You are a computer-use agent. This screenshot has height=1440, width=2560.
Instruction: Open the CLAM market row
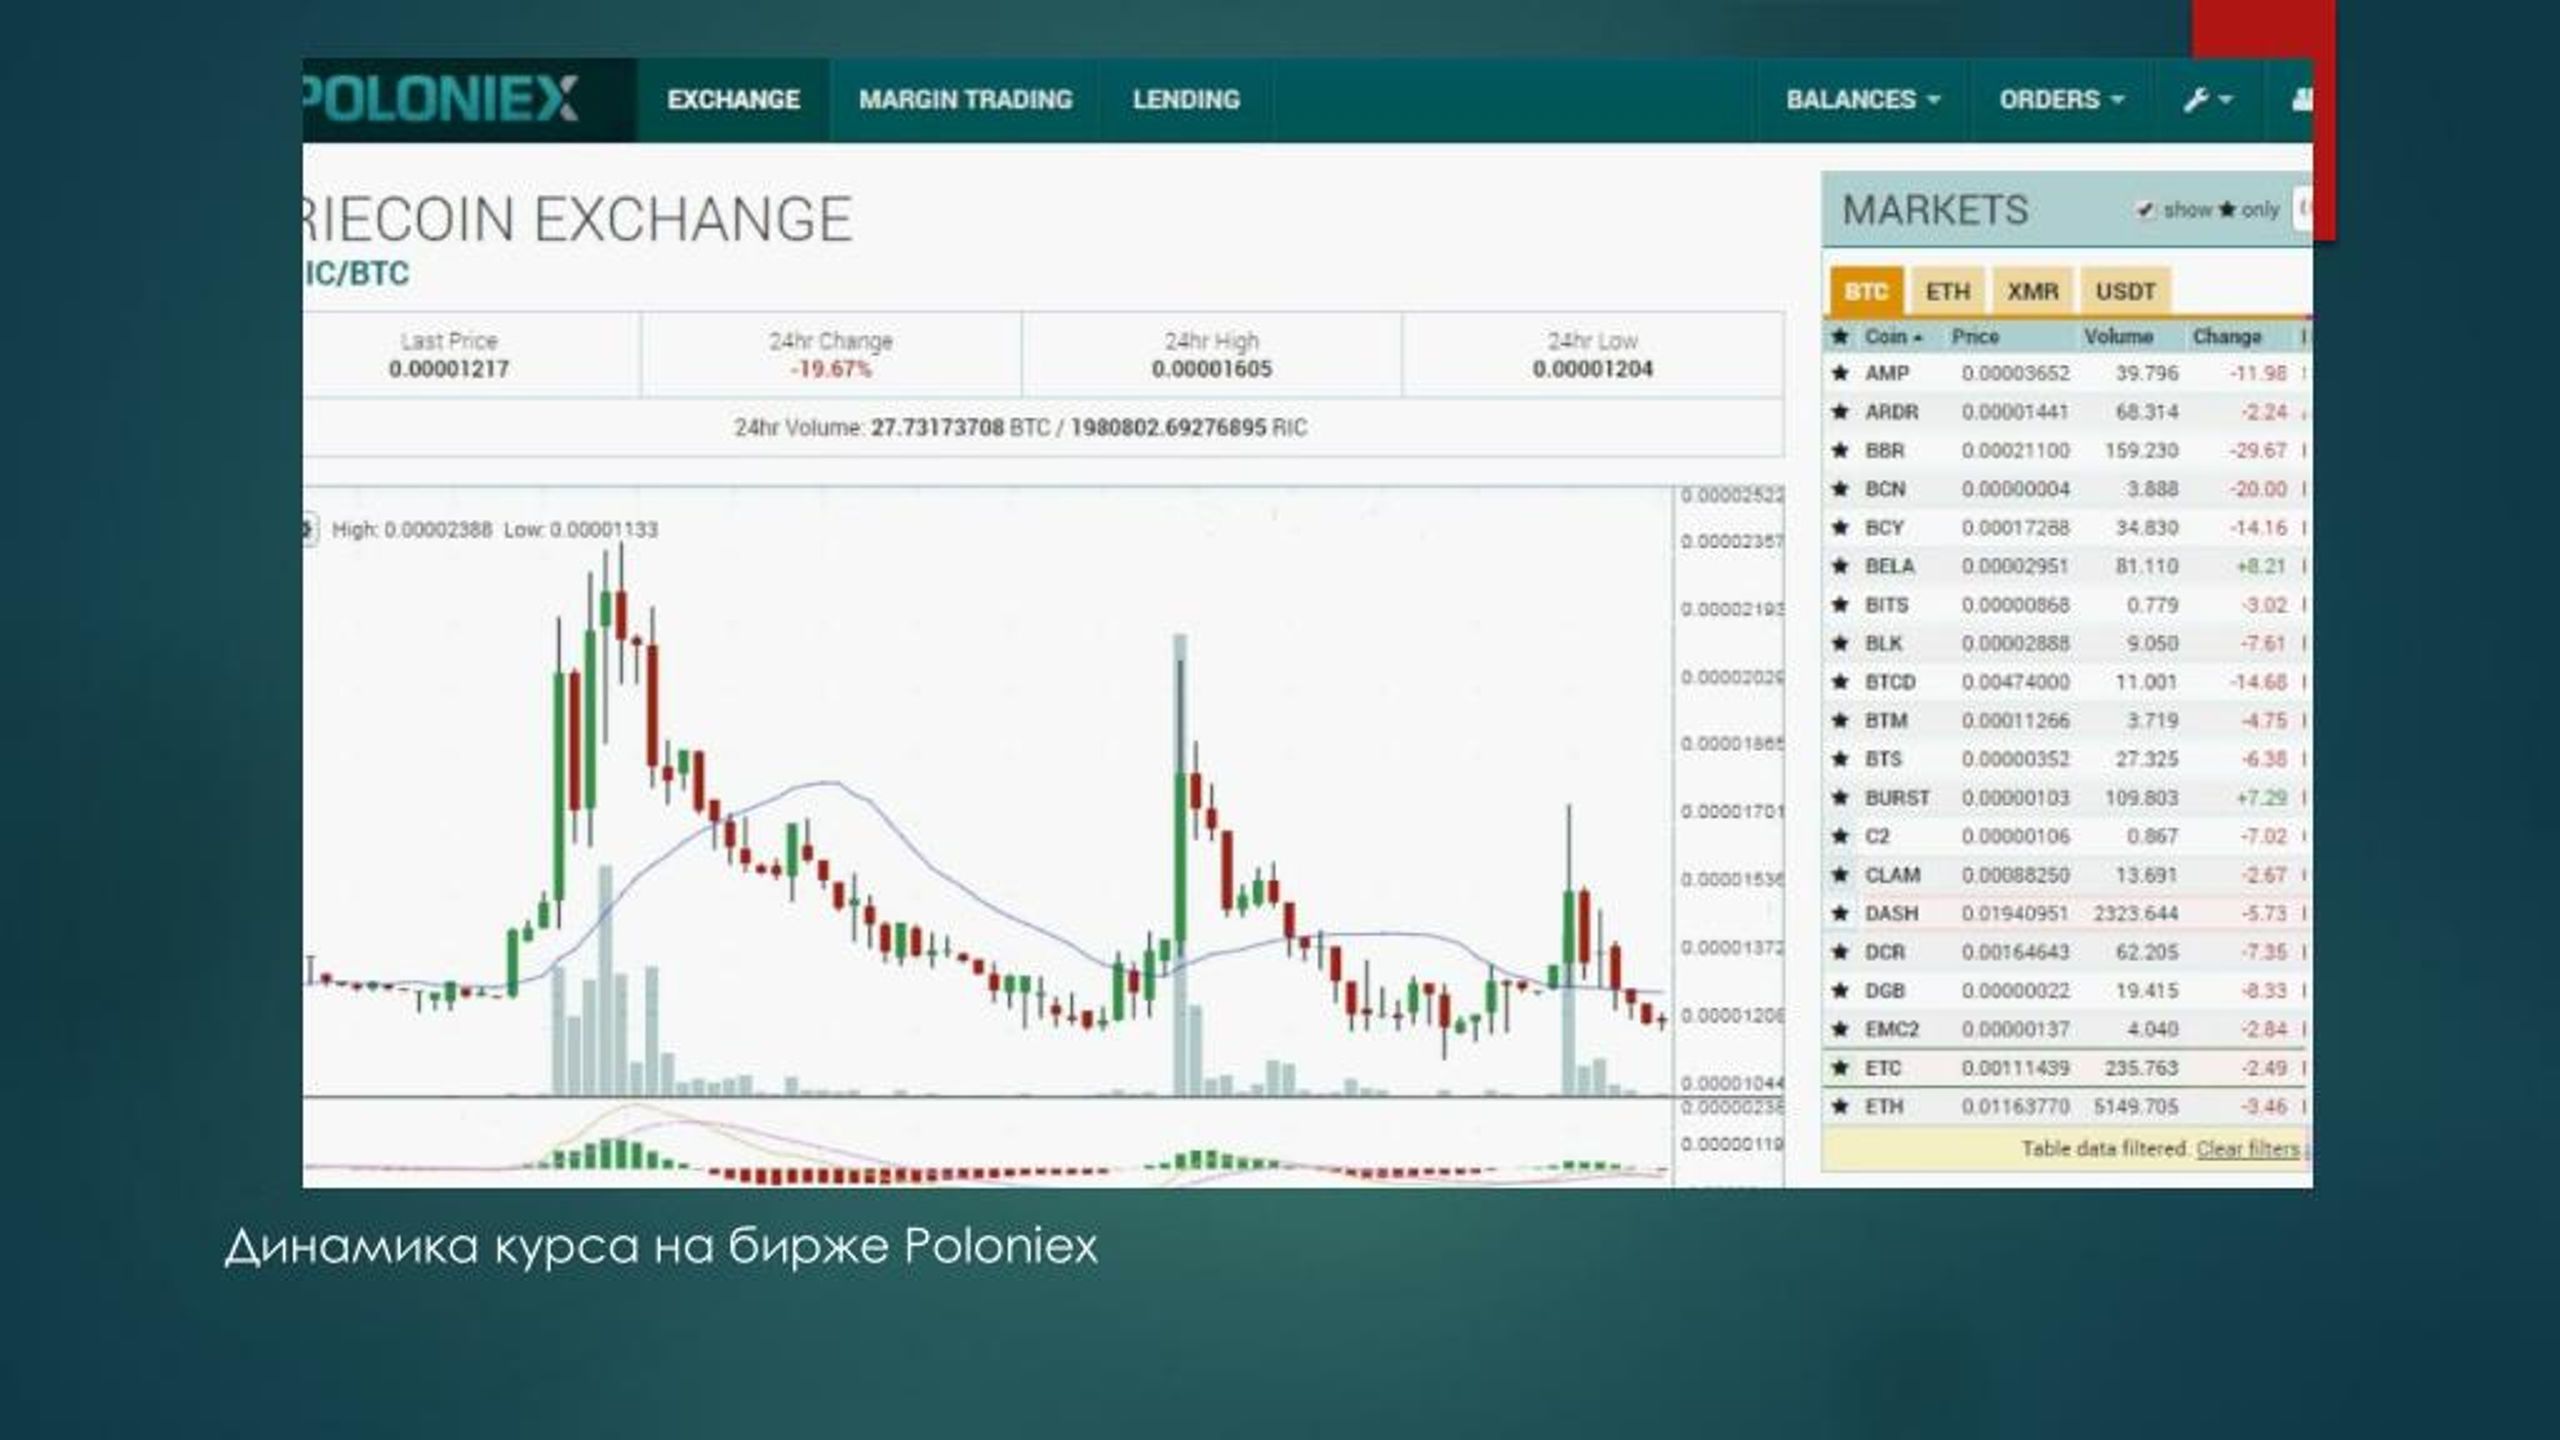(x=2066, y=875)
